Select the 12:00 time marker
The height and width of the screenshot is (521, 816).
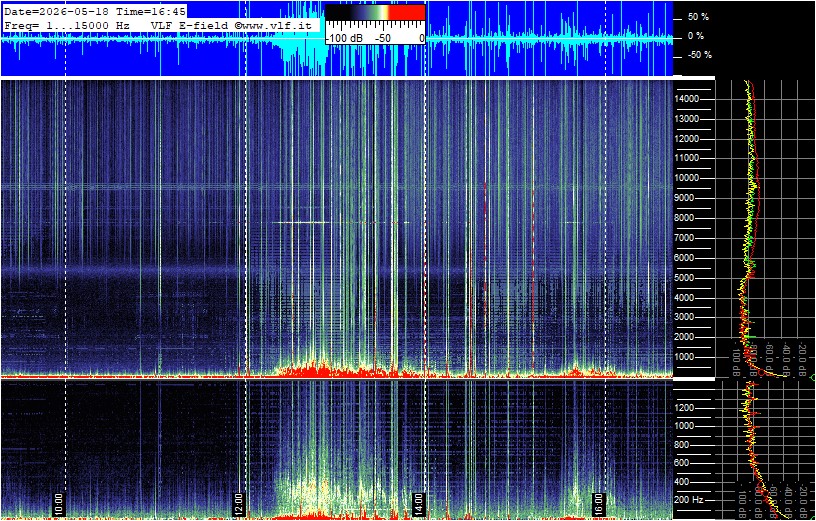(238, 505)
